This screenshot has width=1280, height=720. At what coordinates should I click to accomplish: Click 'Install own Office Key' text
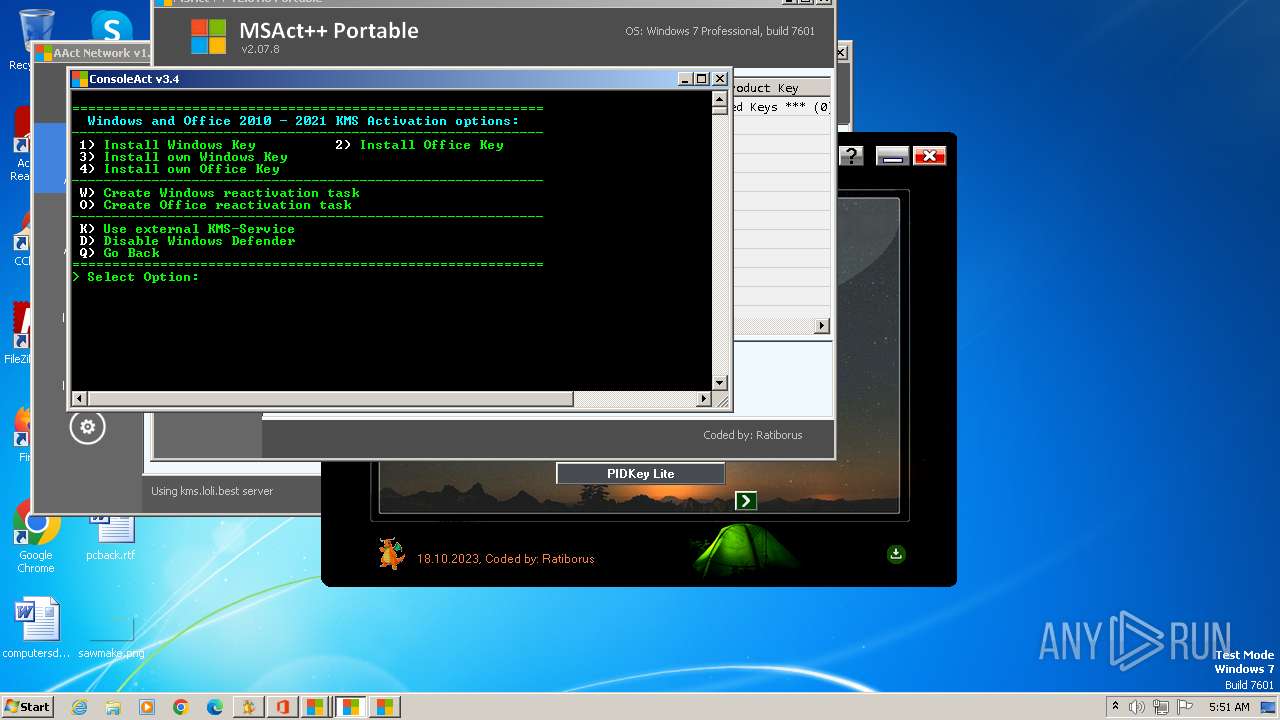191,169
